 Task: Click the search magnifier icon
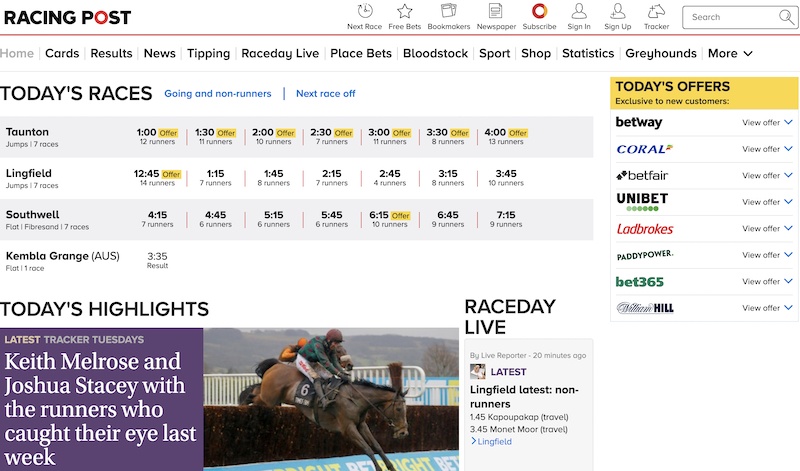(786, 17)
